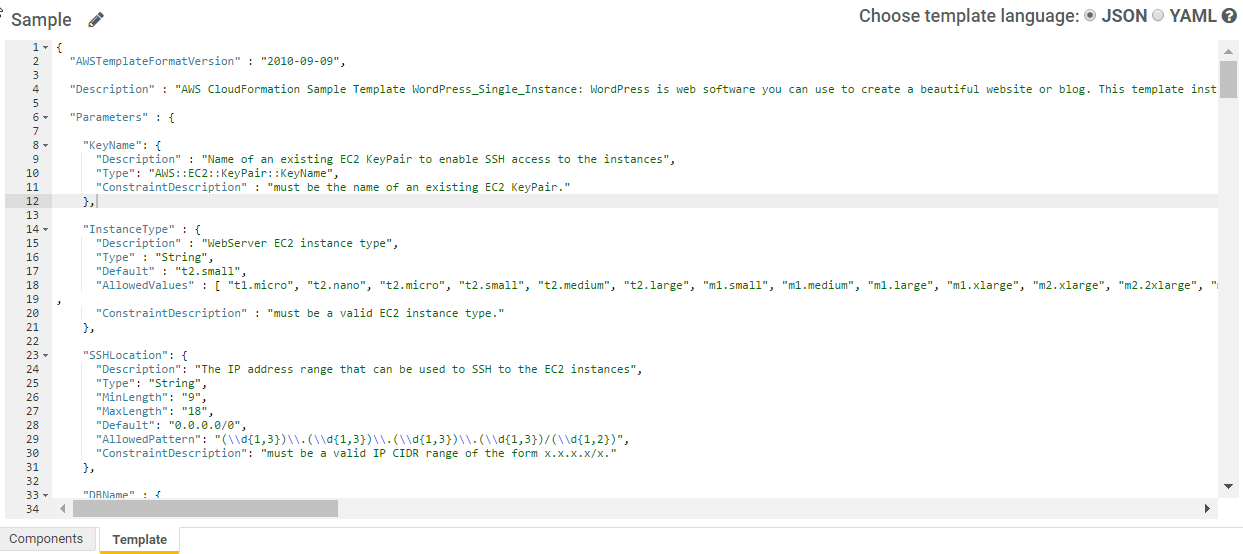
Task: Click the vertical scrollbar thumb
Action: click(1230, 78)
